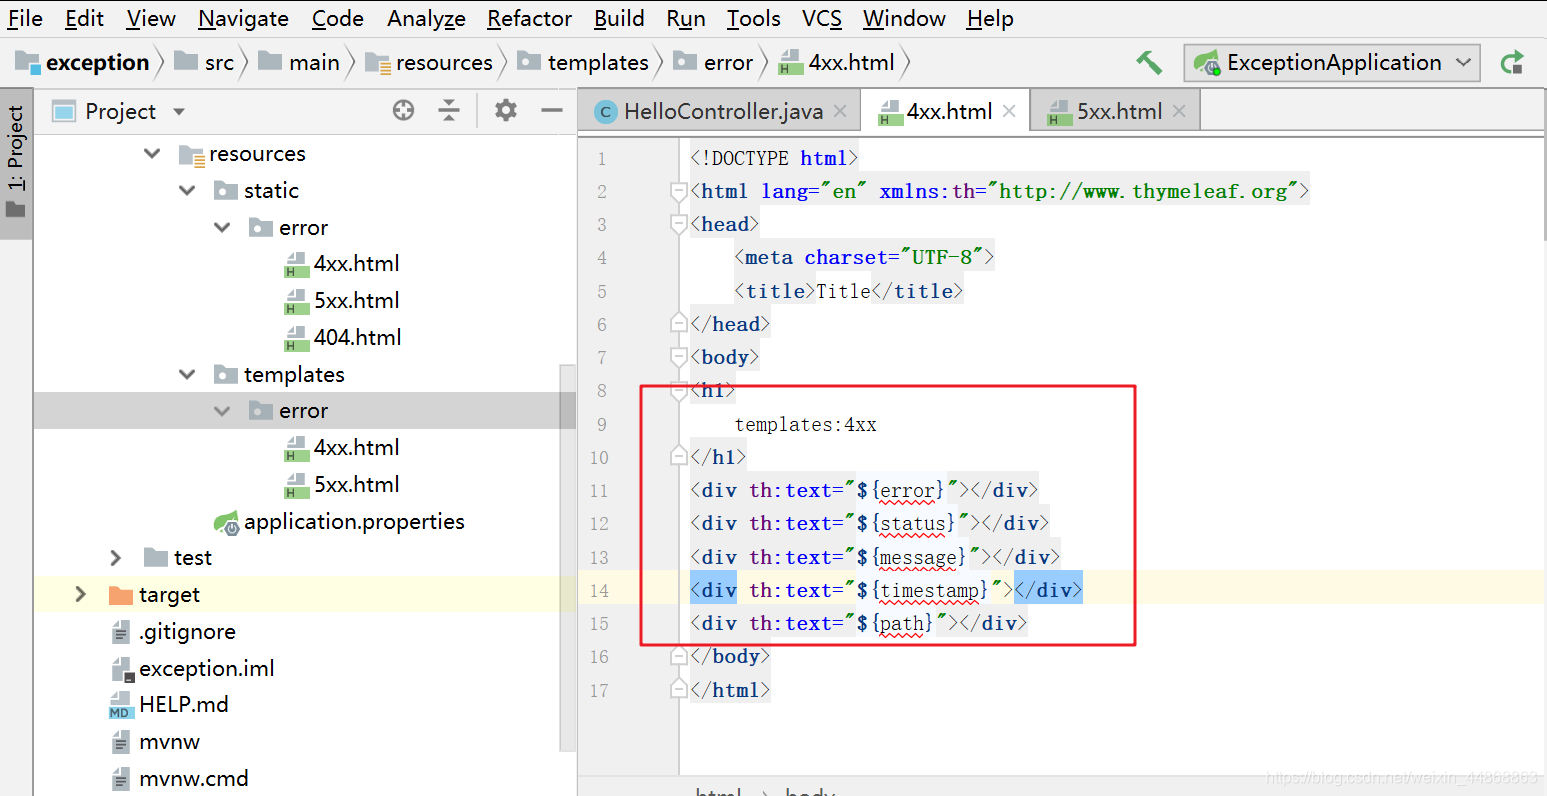Viewport: 1547px width, 796px height.
Task: Open the Run menu
Action: pyautogui.click(x=686, y=18)
